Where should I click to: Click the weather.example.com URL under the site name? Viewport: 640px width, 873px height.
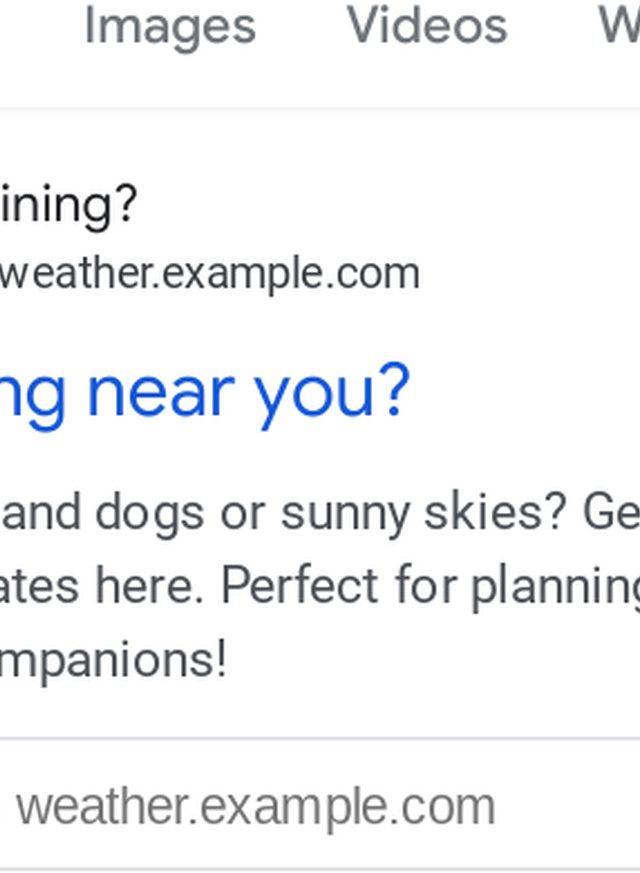pos(208,273)
